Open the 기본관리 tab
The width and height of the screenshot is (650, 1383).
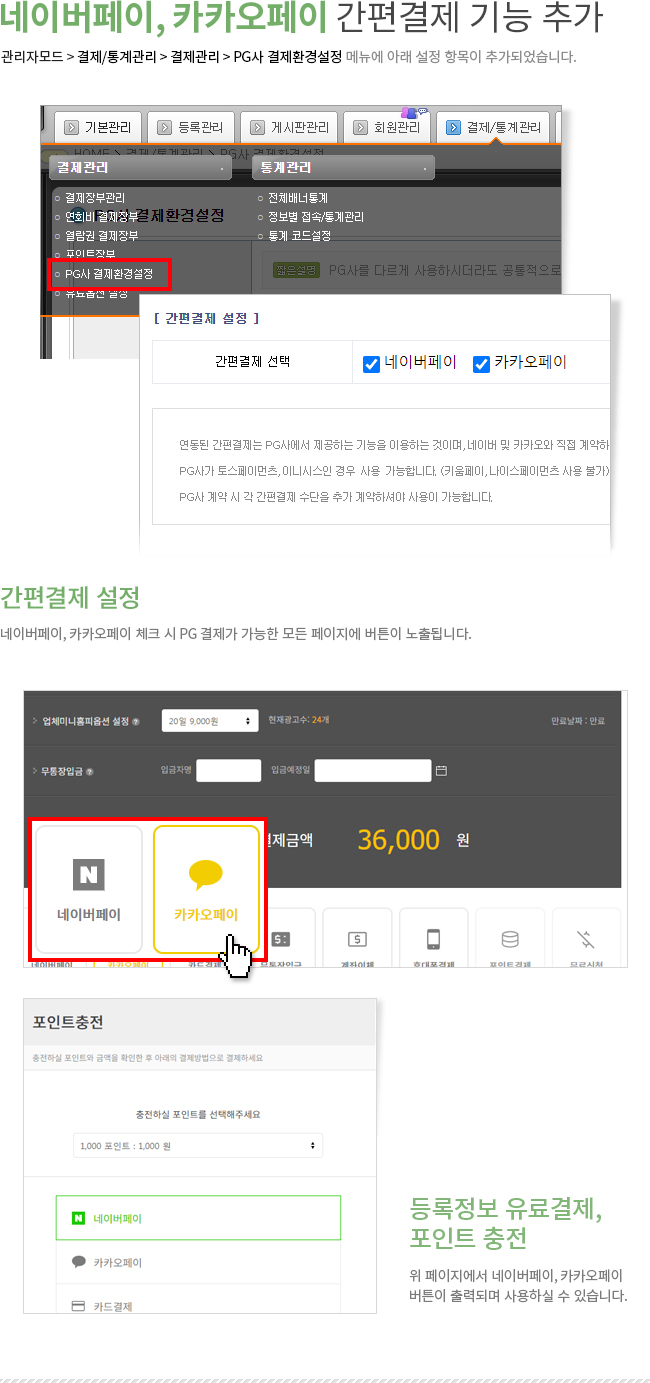pos(98,127)
